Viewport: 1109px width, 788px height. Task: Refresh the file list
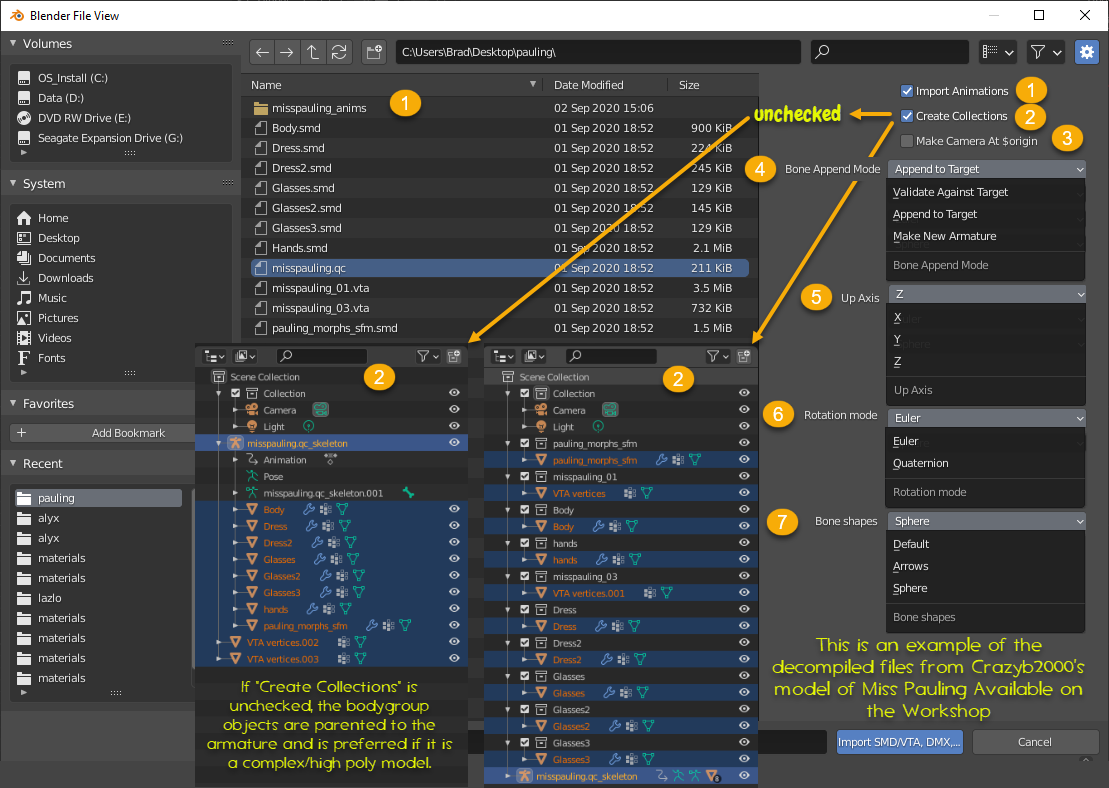339,52
